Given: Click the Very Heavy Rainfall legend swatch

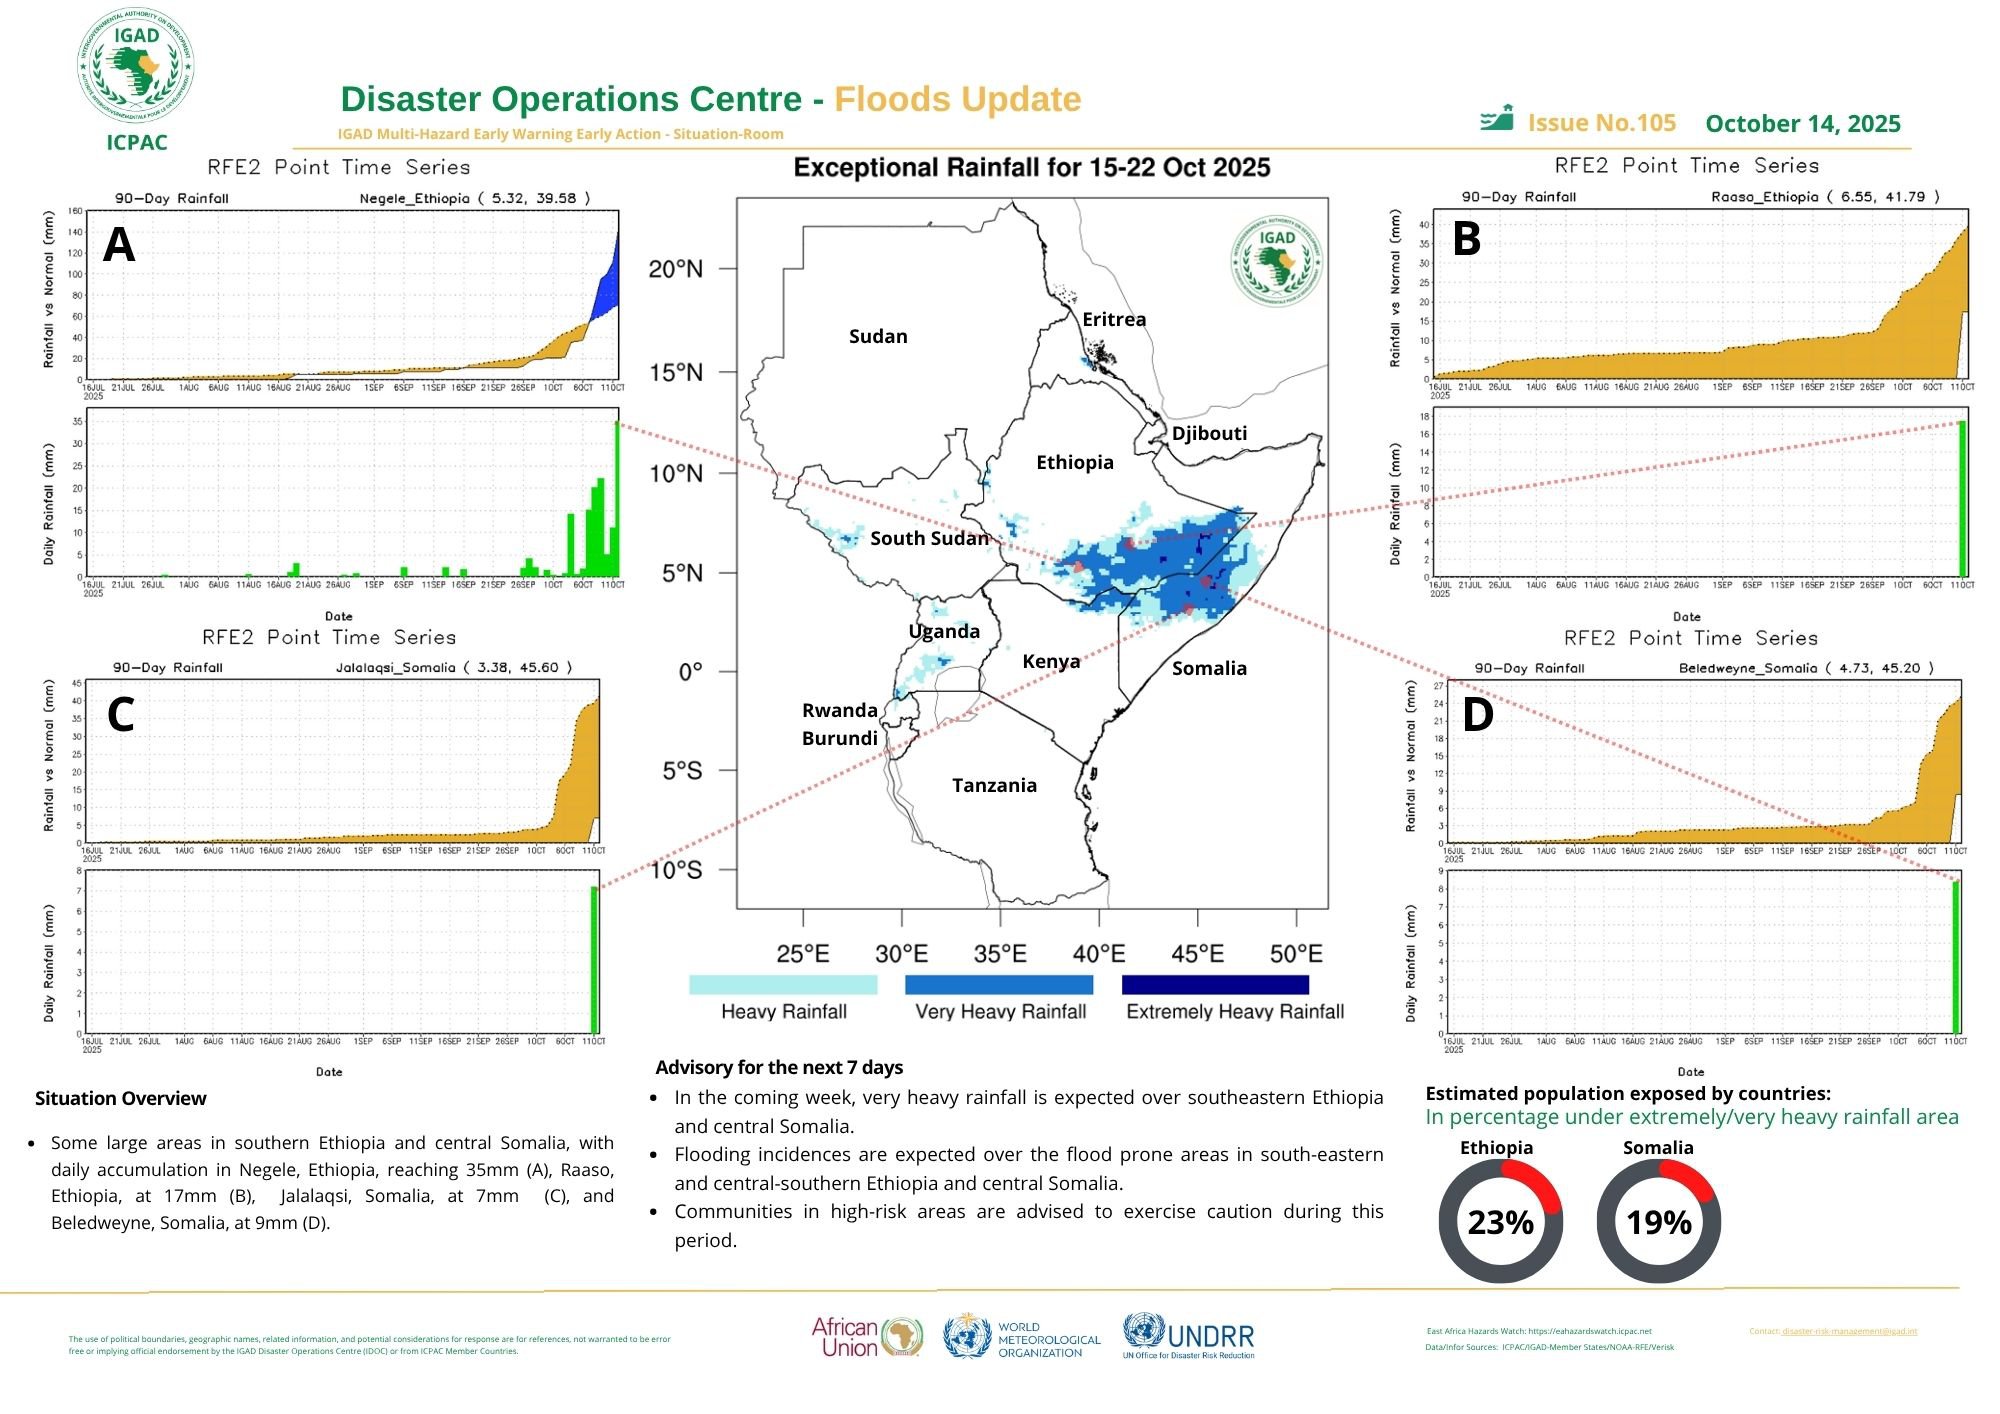Looking at the screenshot, I should pos(999,985).
